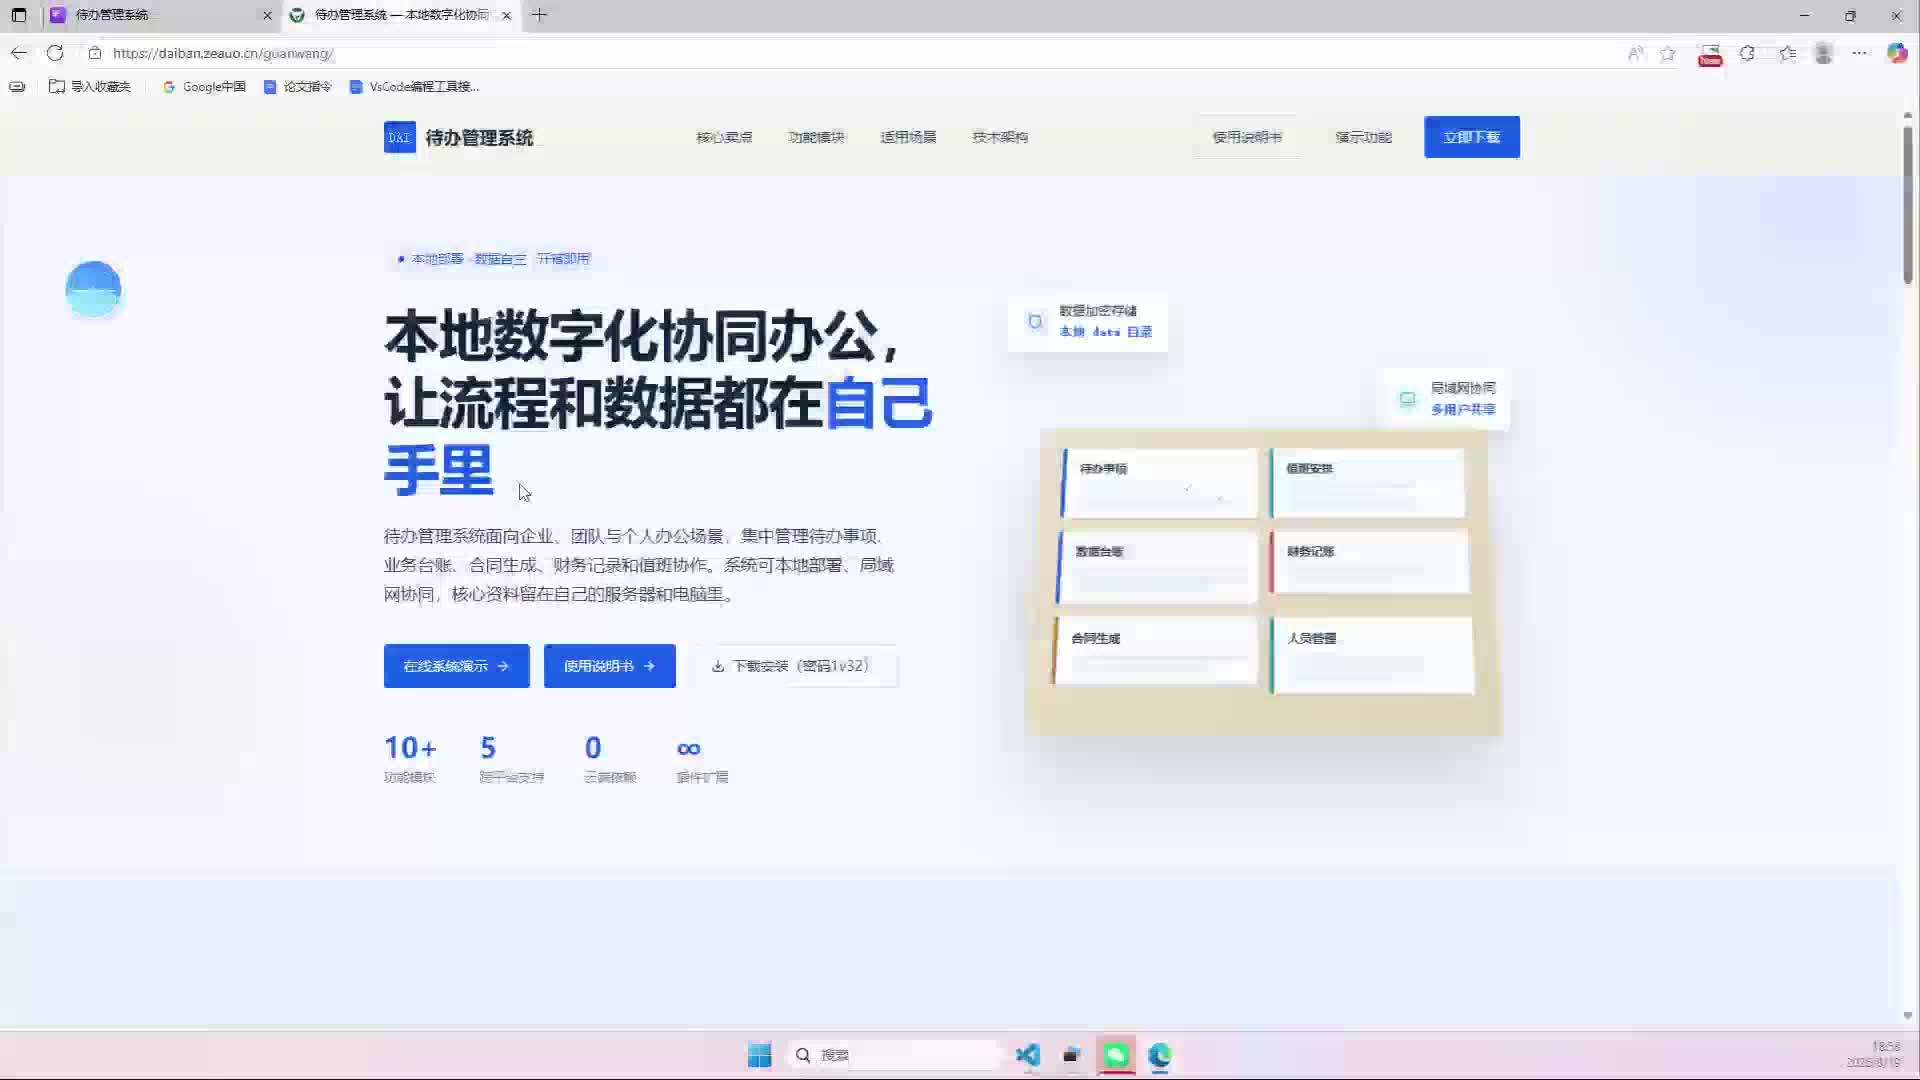The image size is (1920, 1080).
Task: Open the Windows Start menu
Action: click(759, 1055)
